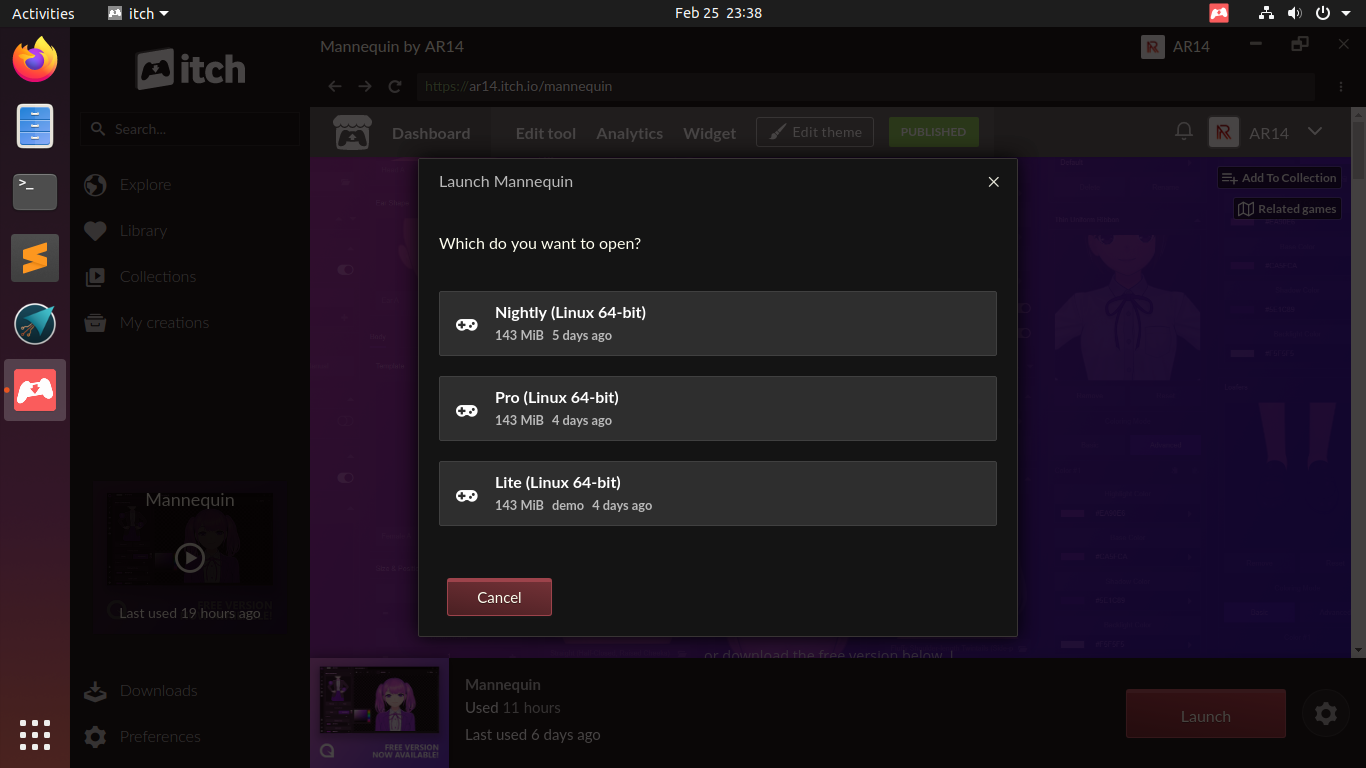Click the Edit theme button
Screen dimensions: 1366x768
(x=815, y=132)
